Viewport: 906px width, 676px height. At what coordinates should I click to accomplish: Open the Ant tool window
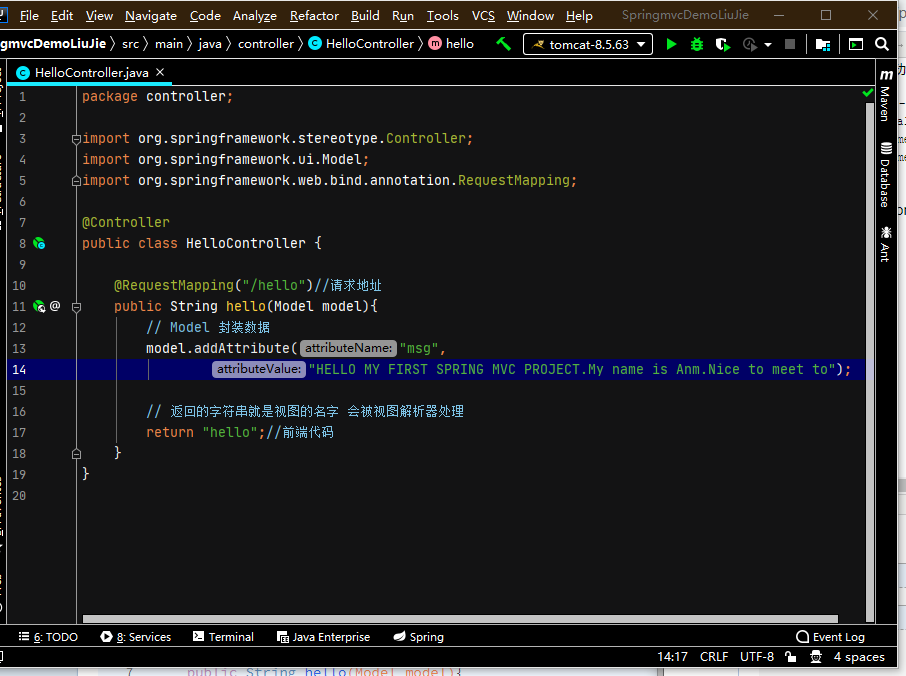click(x=885, y=244)
